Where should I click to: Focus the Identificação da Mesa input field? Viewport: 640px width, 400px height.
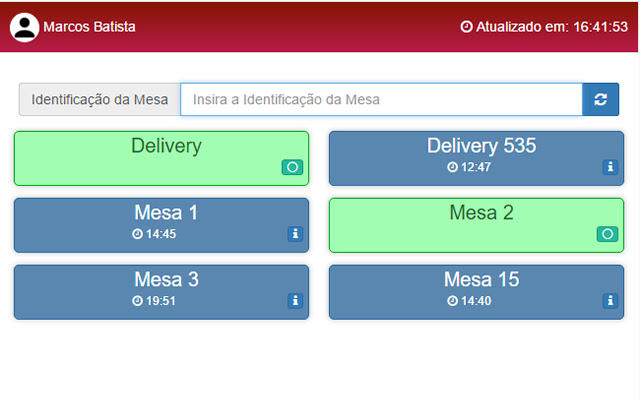pyautogui.click(x=380, y=100)
